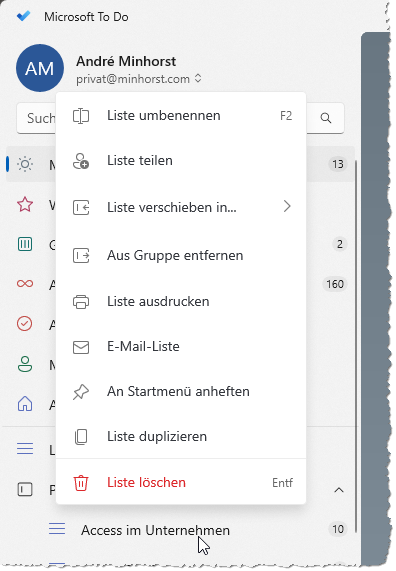Click the group icon in sidebar
The width and height of the screenshot is (396, 571).
(x=25, y=489)
